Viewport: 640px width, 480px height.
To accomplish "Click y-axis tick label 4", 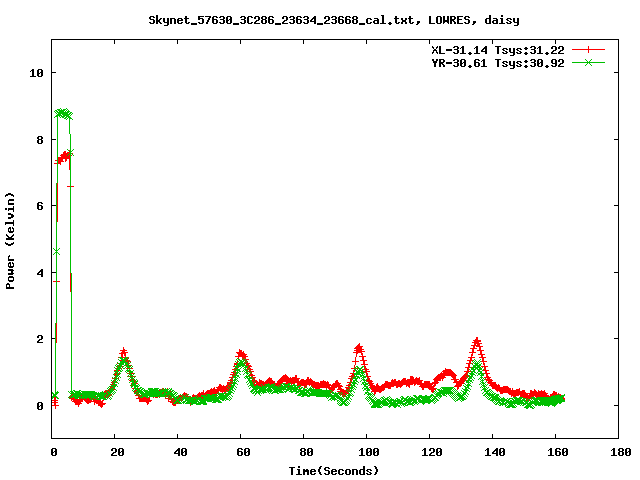I will [40, 273].
